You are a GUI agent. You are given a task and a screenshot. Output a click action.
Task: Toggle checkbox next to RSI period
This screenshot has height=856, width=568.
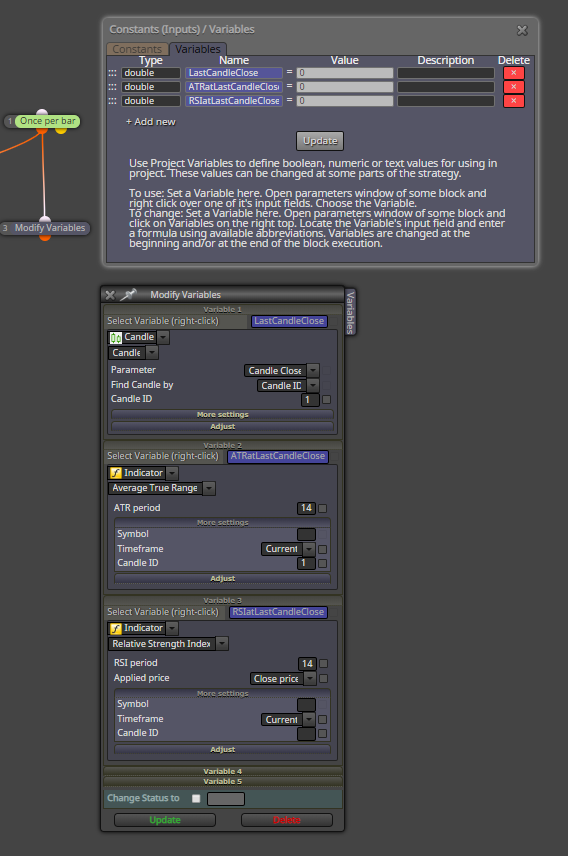[x=323, y=663]
